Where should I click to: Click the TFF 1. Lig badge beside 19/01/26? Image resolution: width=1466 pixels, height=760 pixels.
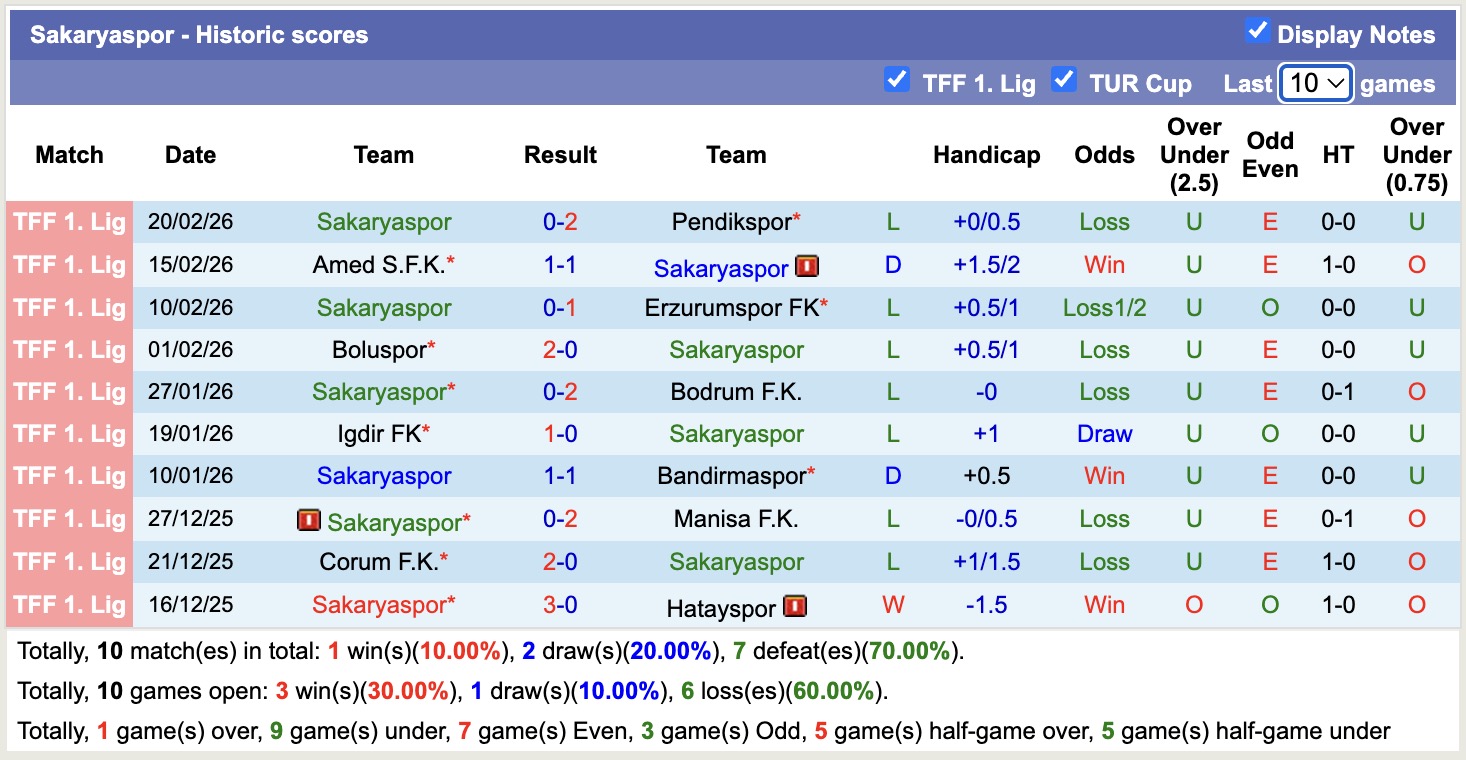[x=68, y=434]
